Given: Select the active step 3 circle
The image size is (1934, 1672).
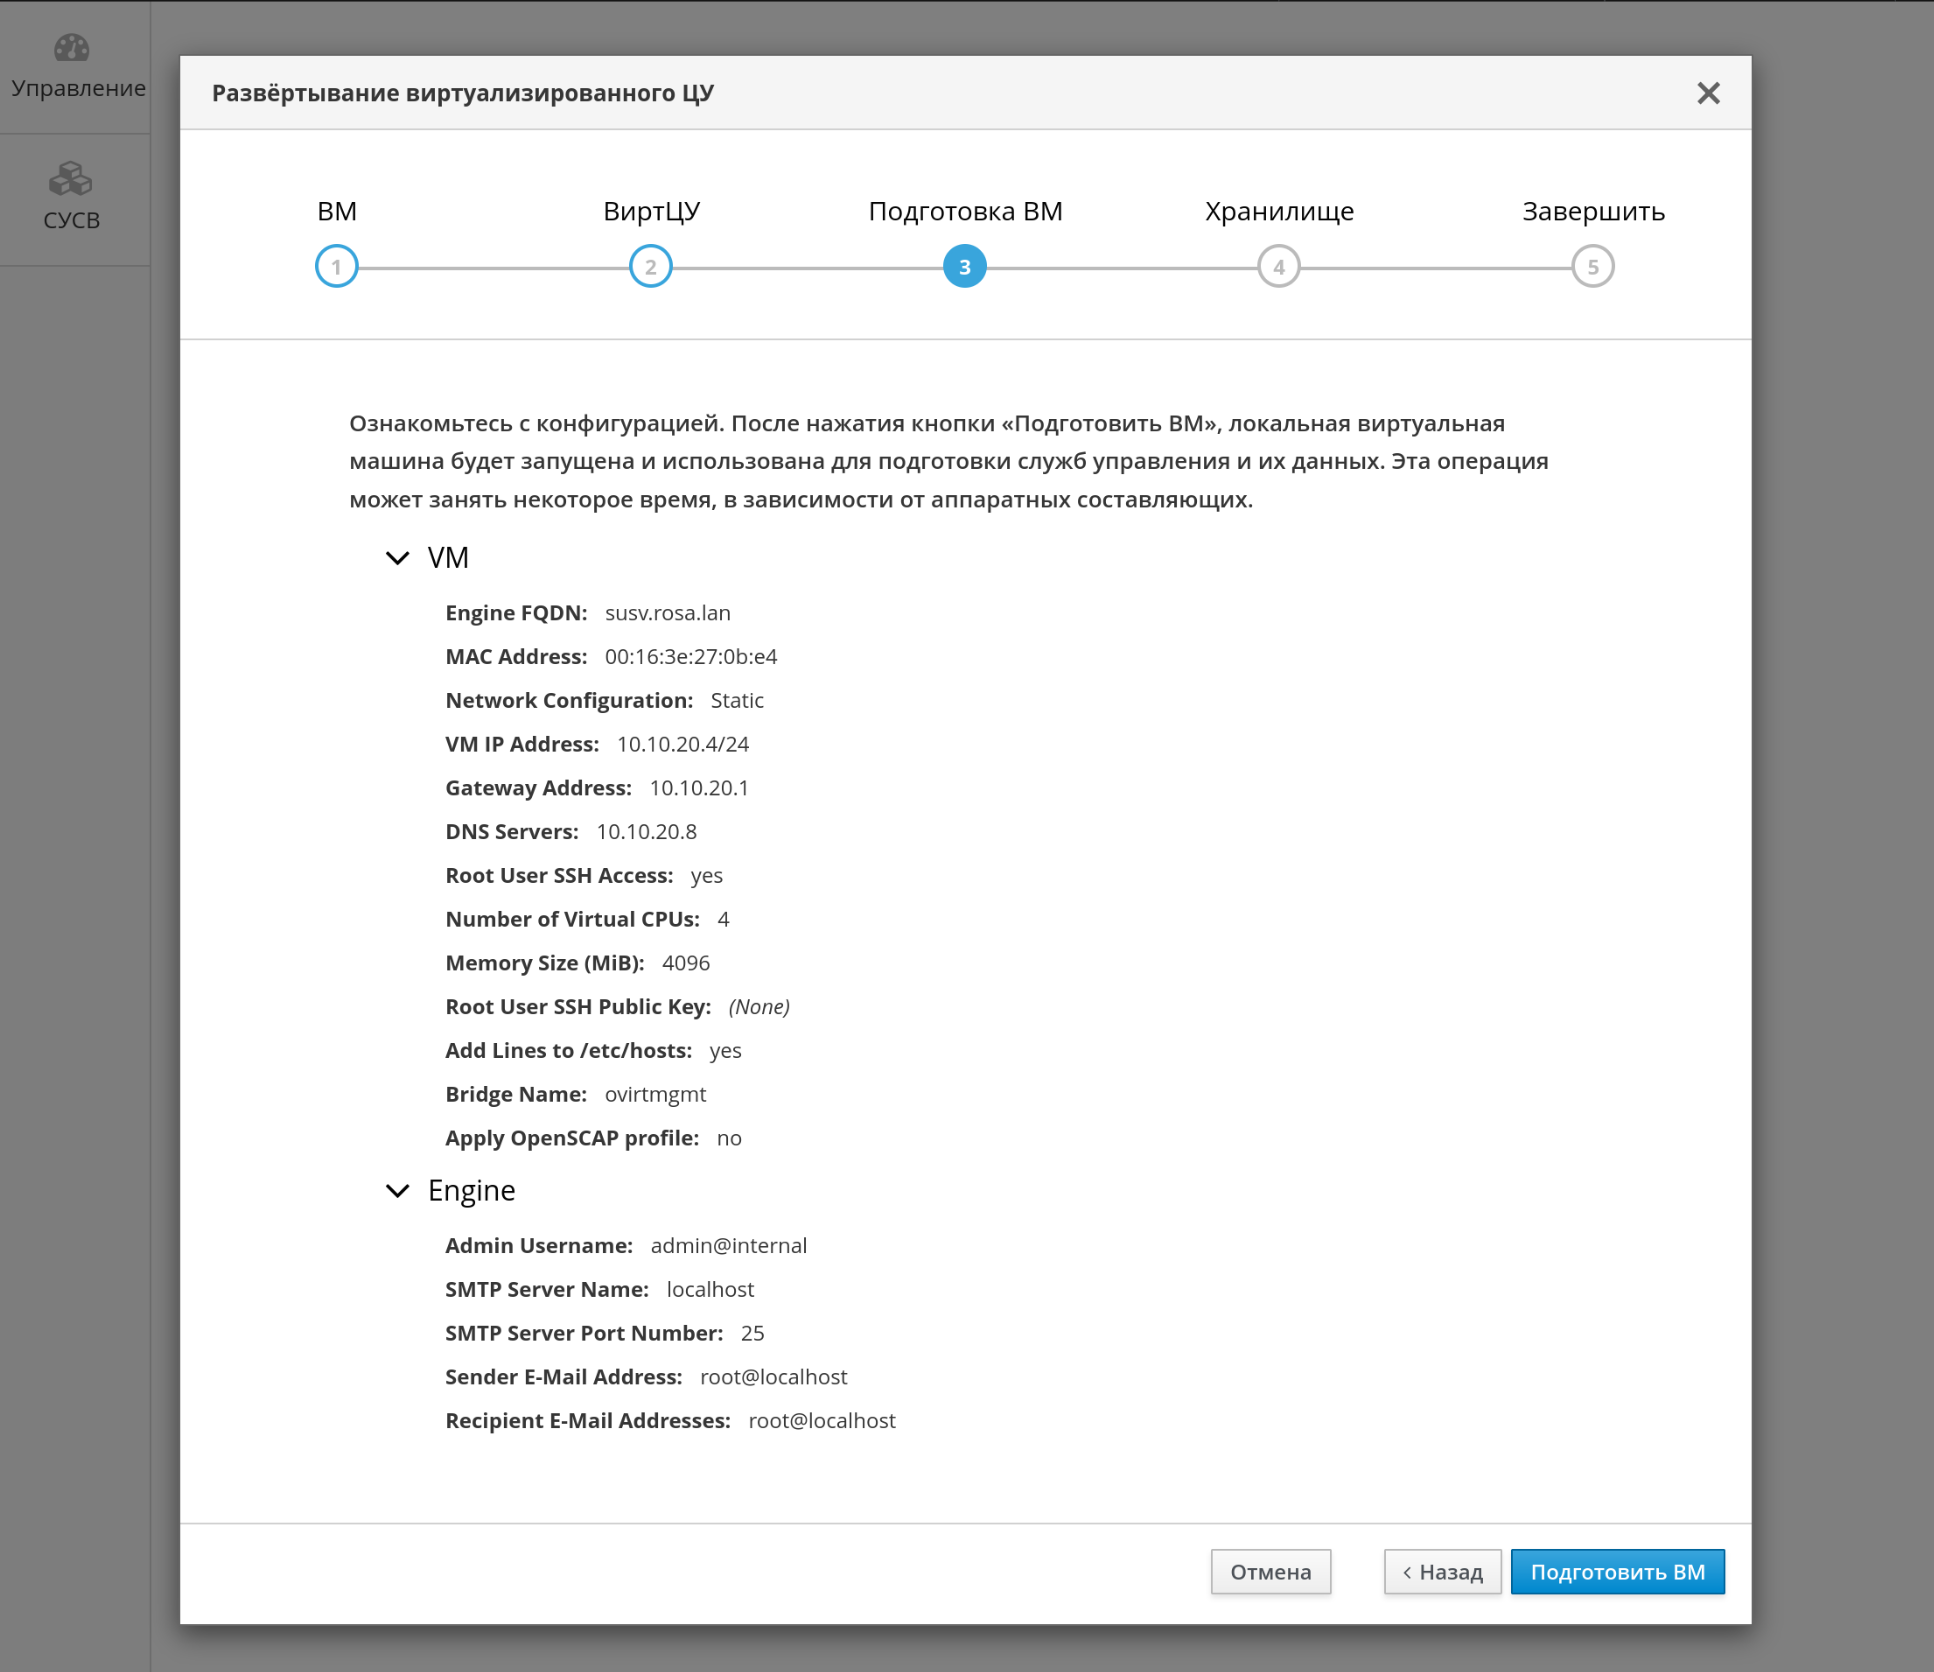Looking at the screenshot, I should [x=964, y=267].
